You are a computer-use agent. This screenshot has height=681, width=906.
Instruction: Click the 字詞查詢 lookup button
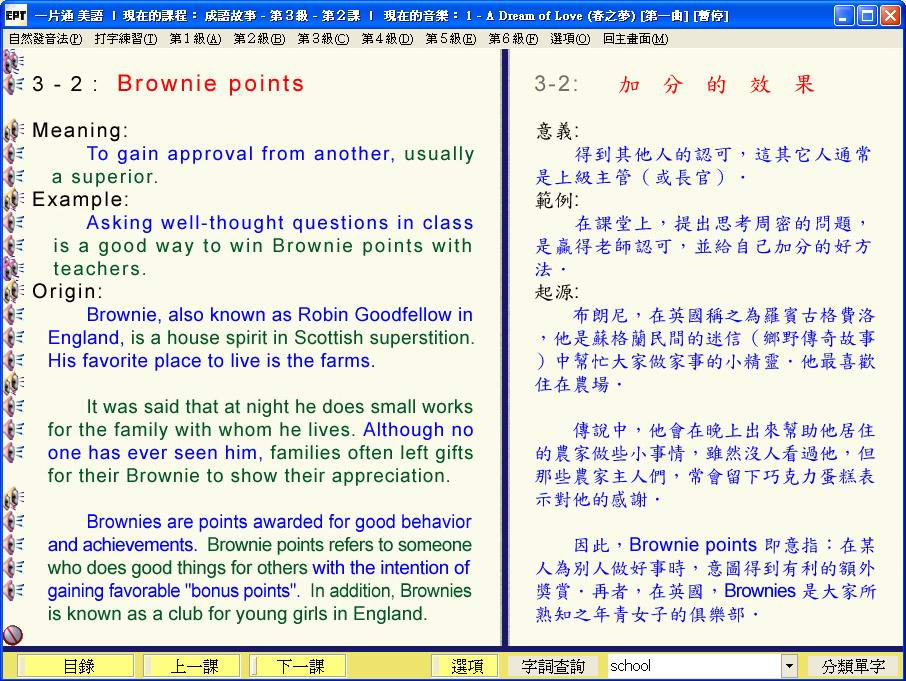(553, 666)
